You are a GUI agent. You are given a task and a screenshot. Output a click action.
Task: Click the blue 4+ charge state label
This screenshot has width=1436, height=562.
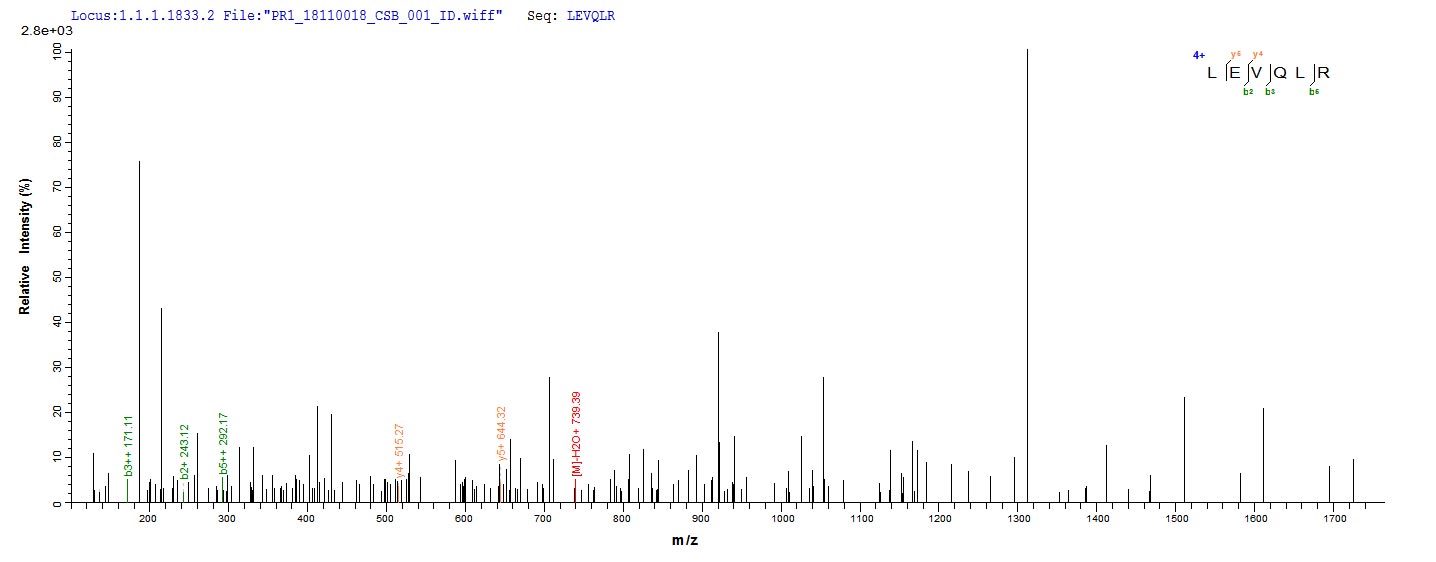[1198, 56]
